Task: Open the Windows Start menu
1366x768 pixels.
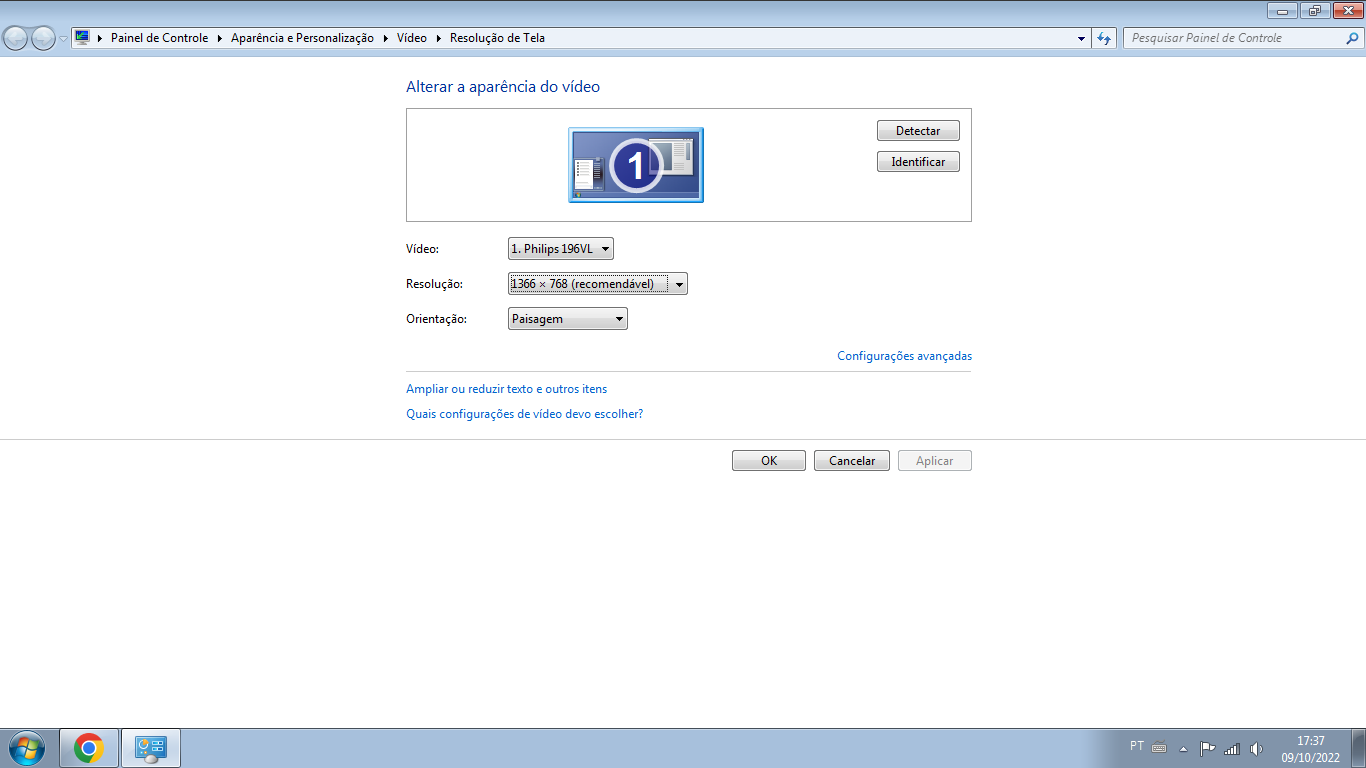Action: [27, 748]
